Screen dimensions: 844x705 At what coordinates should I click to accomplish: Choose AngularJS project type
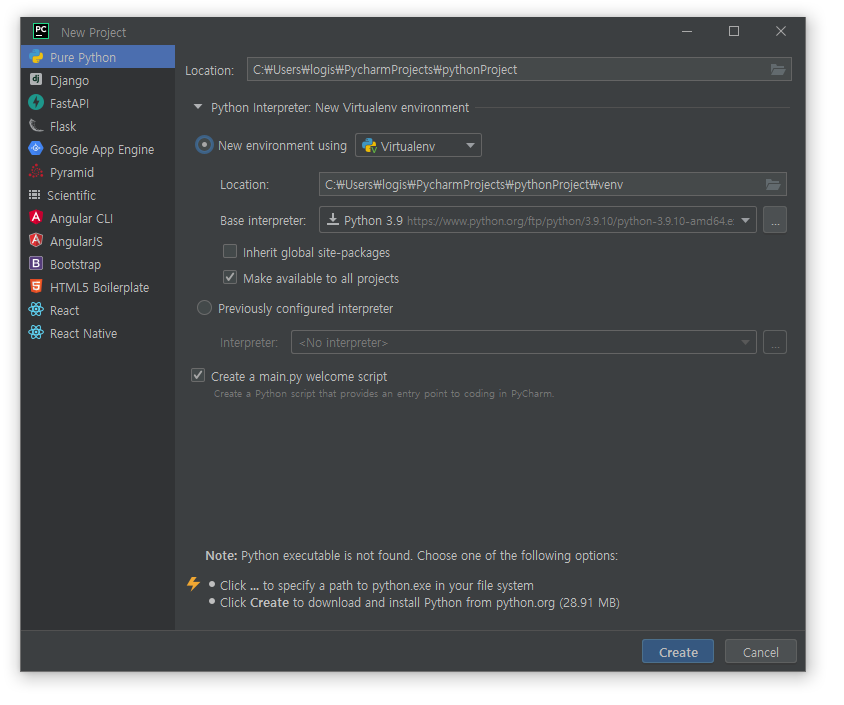click(x=98, y=241)
